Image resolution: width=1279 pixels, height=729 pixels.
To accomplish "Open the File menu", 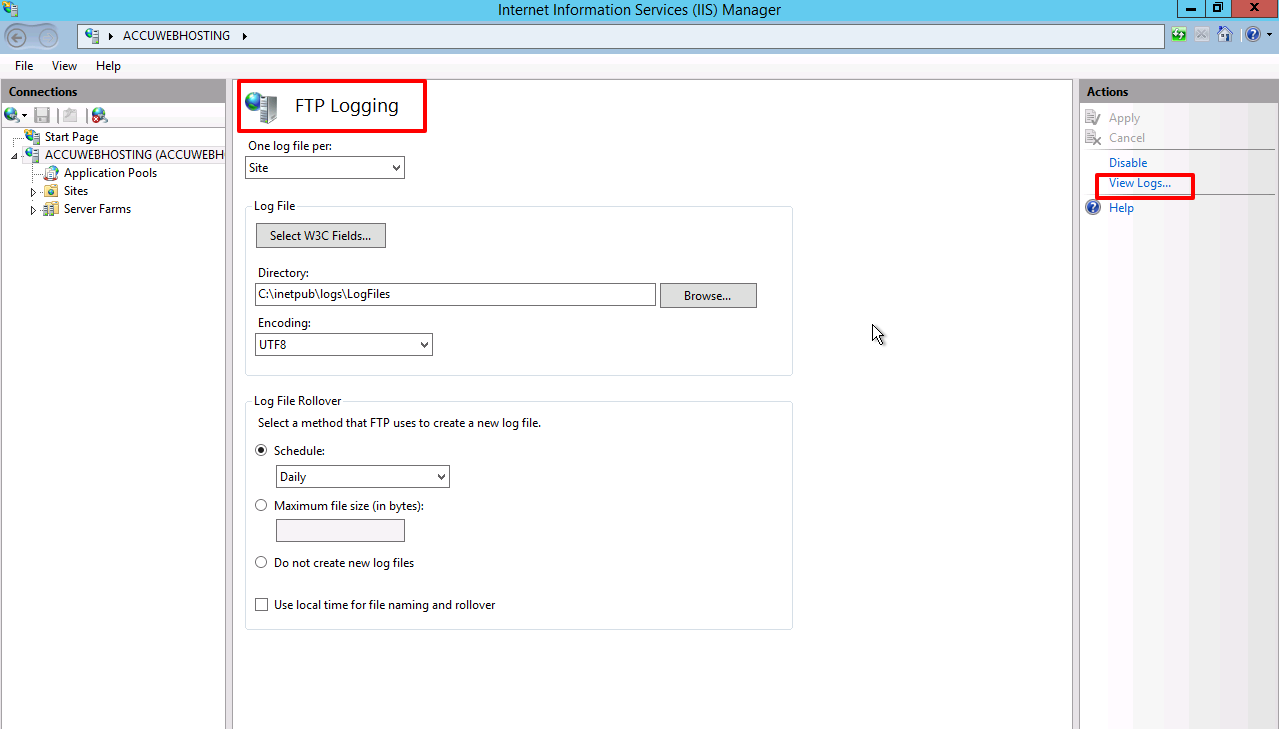I will 23,65.
